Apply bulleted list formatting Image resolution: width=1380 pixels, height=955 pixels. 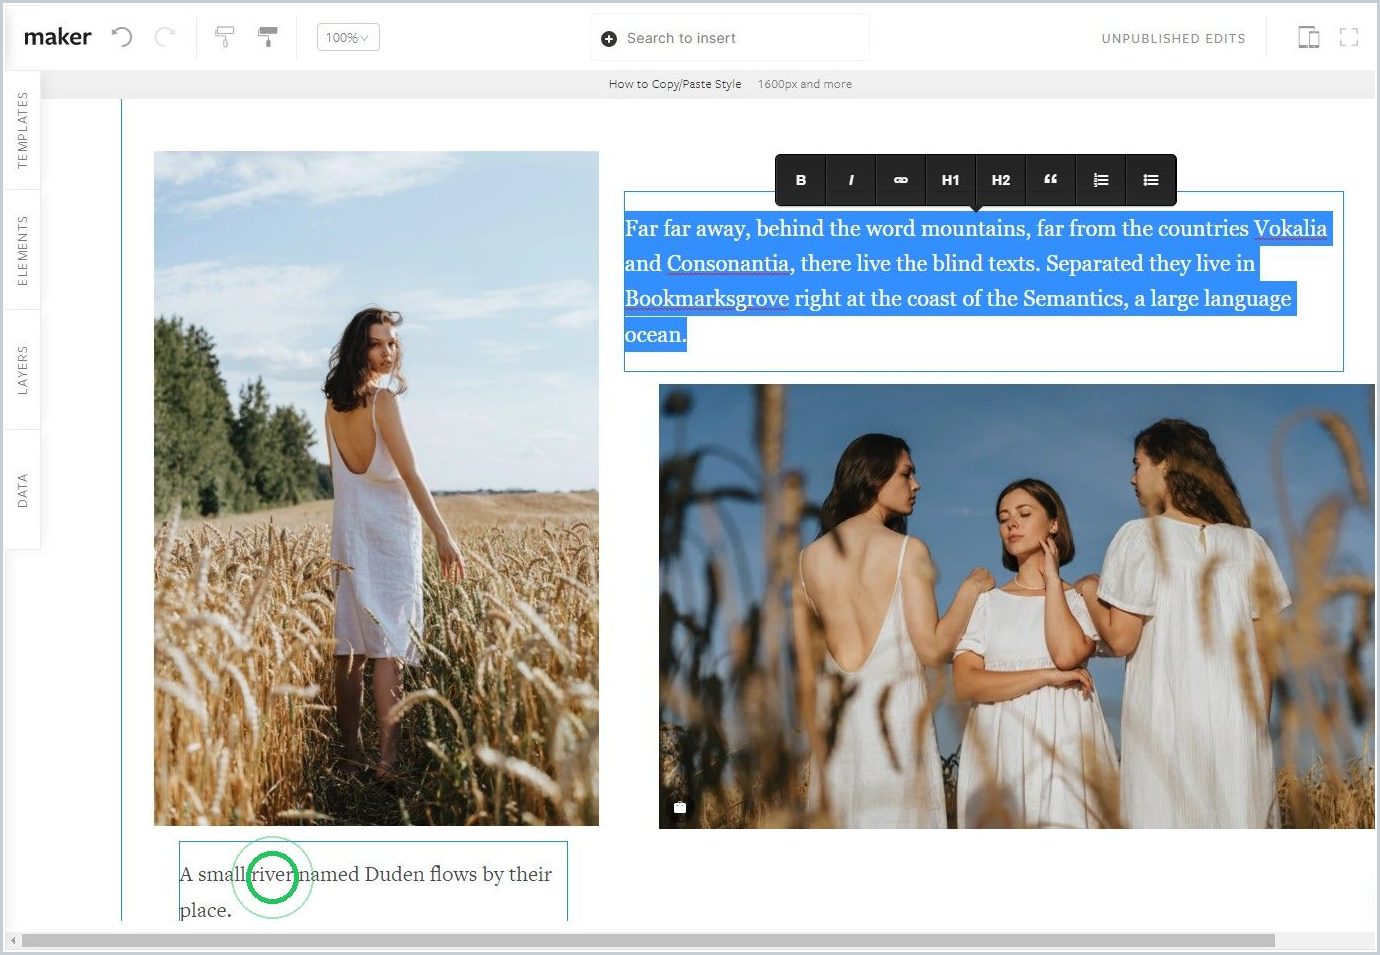click(1151, 180)
